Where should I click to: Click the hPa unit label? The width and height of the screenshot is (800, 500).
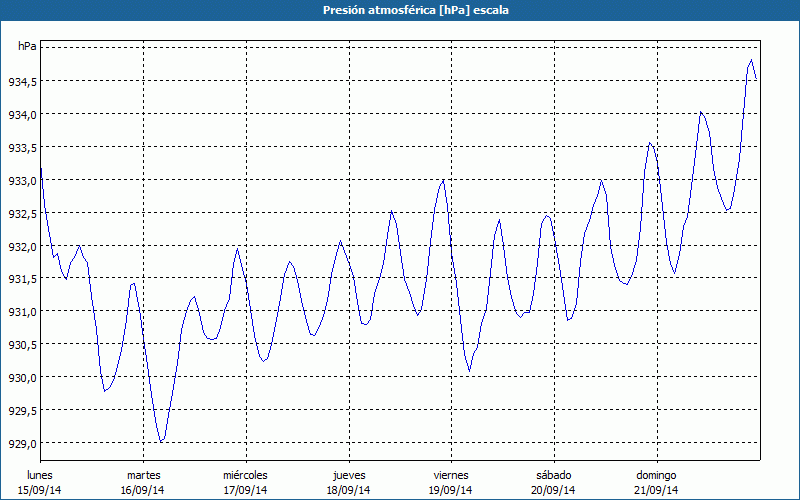click(28, 47)
